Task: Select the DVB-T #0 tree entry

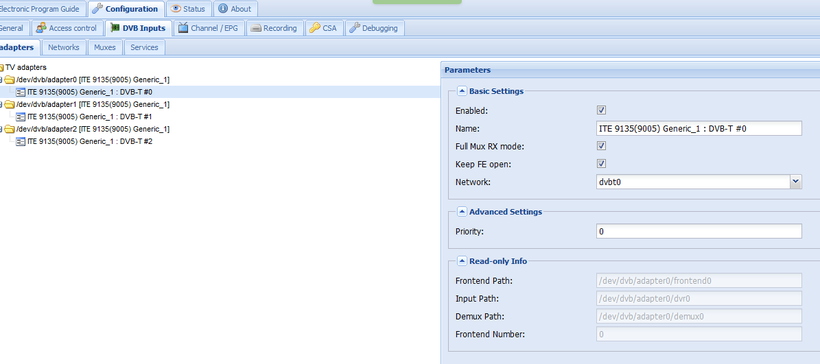Action: click(x=90, y=92)
